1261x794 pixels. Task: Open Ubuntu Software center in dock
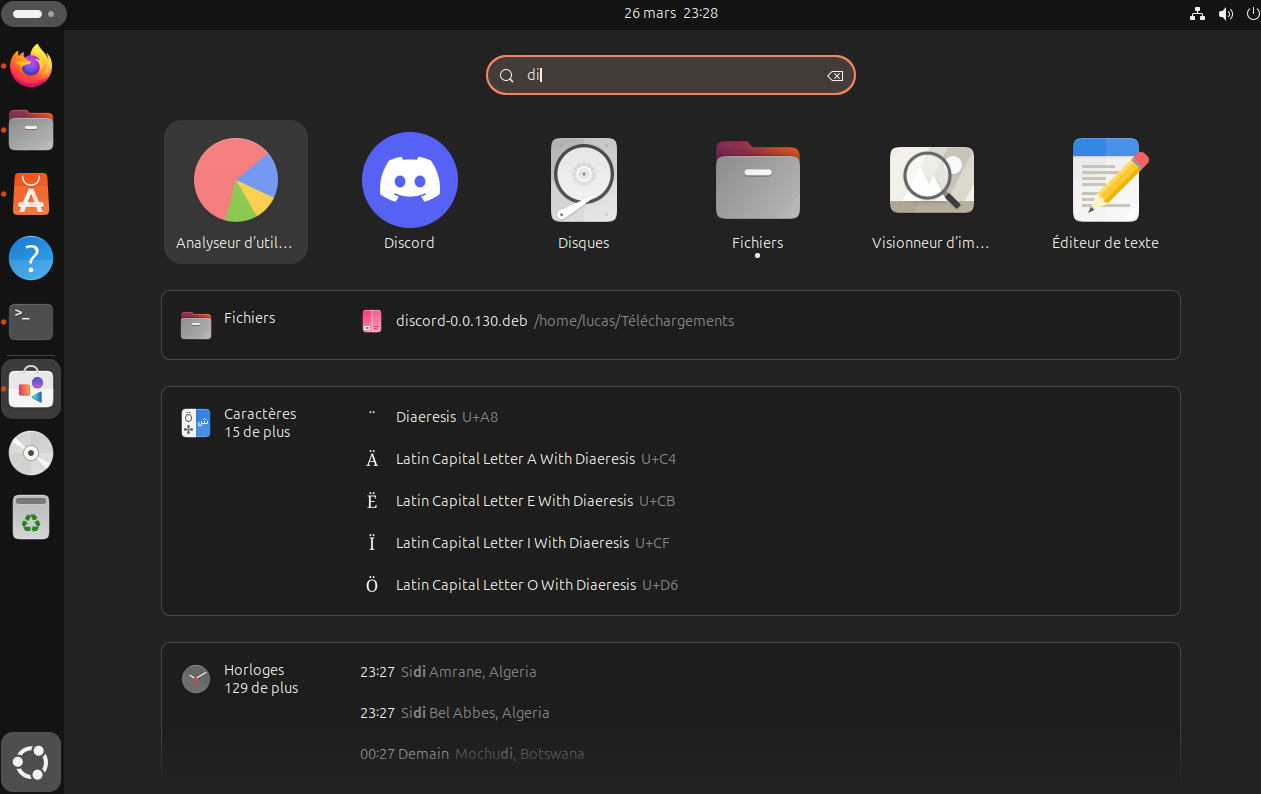point(31,194)
